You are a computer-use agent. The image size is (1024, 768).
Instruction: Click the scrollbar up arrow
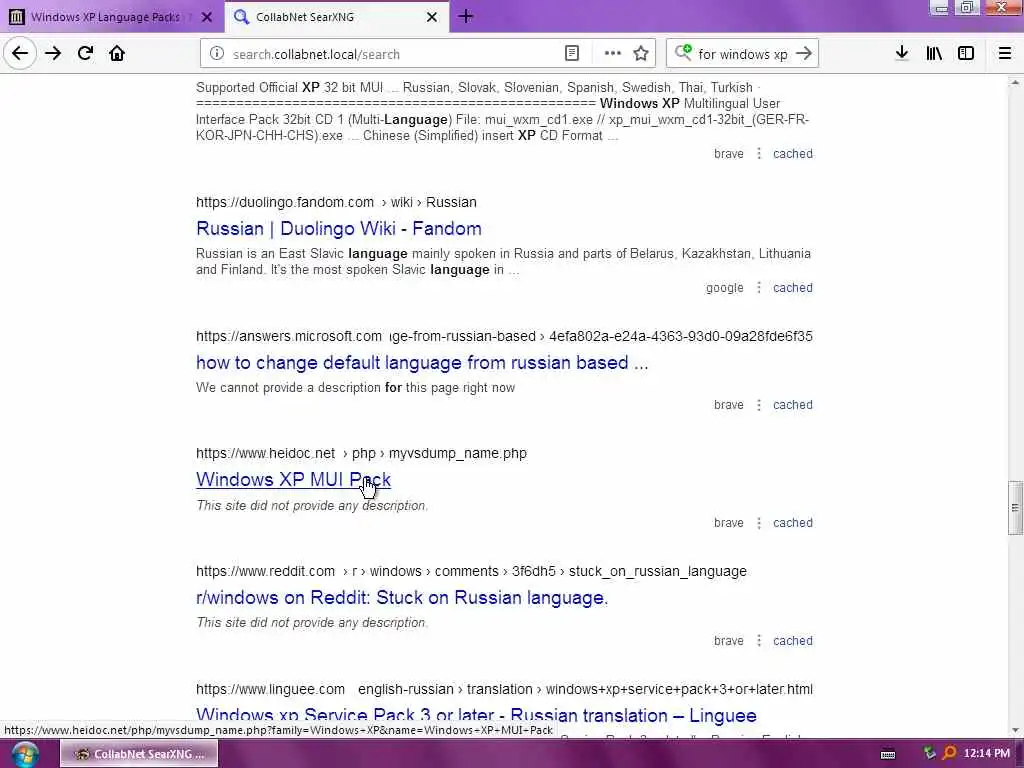1014,82
